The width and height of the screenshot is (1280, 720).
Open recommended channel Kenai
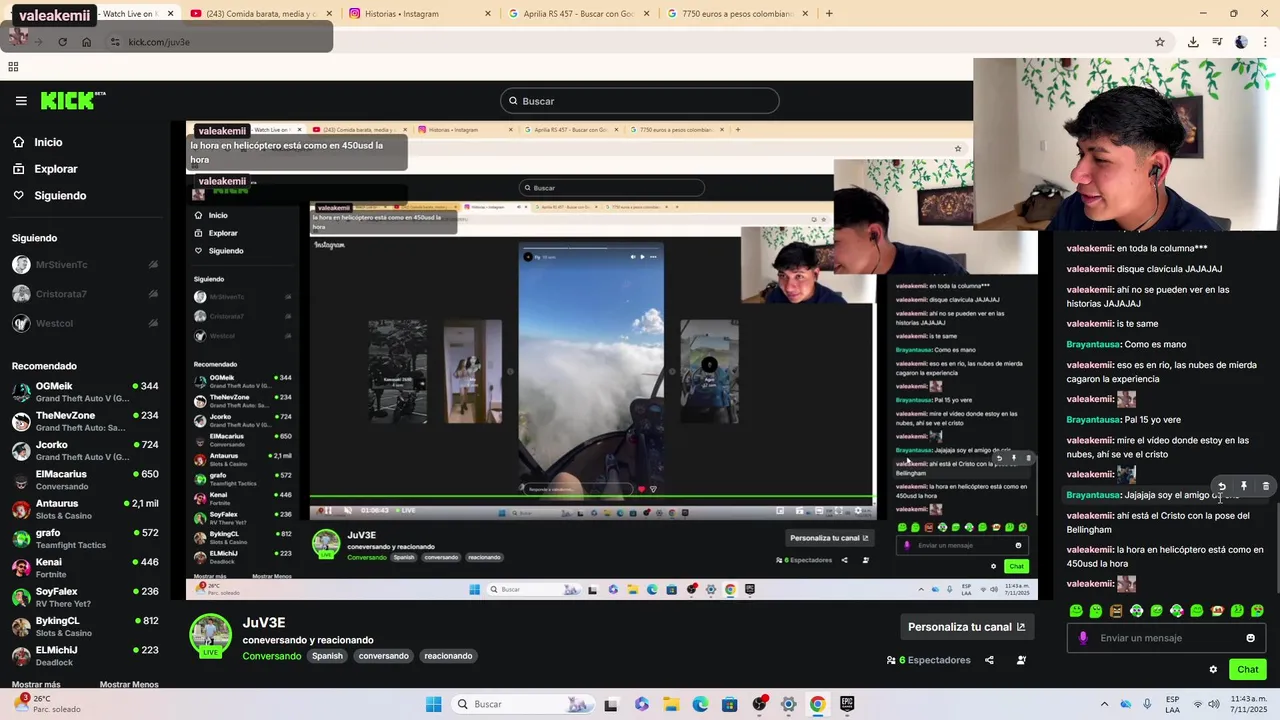(x=85, y=568)
